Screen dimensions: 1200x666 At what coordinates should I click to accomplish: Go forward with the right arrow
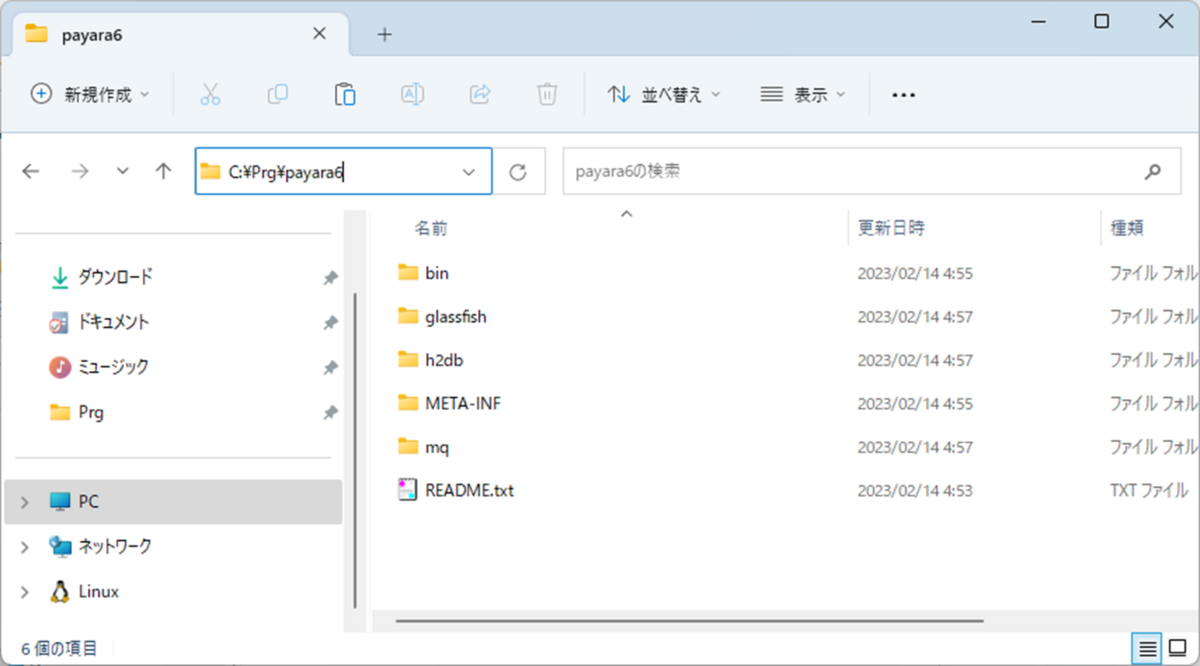tap(80, 172)
